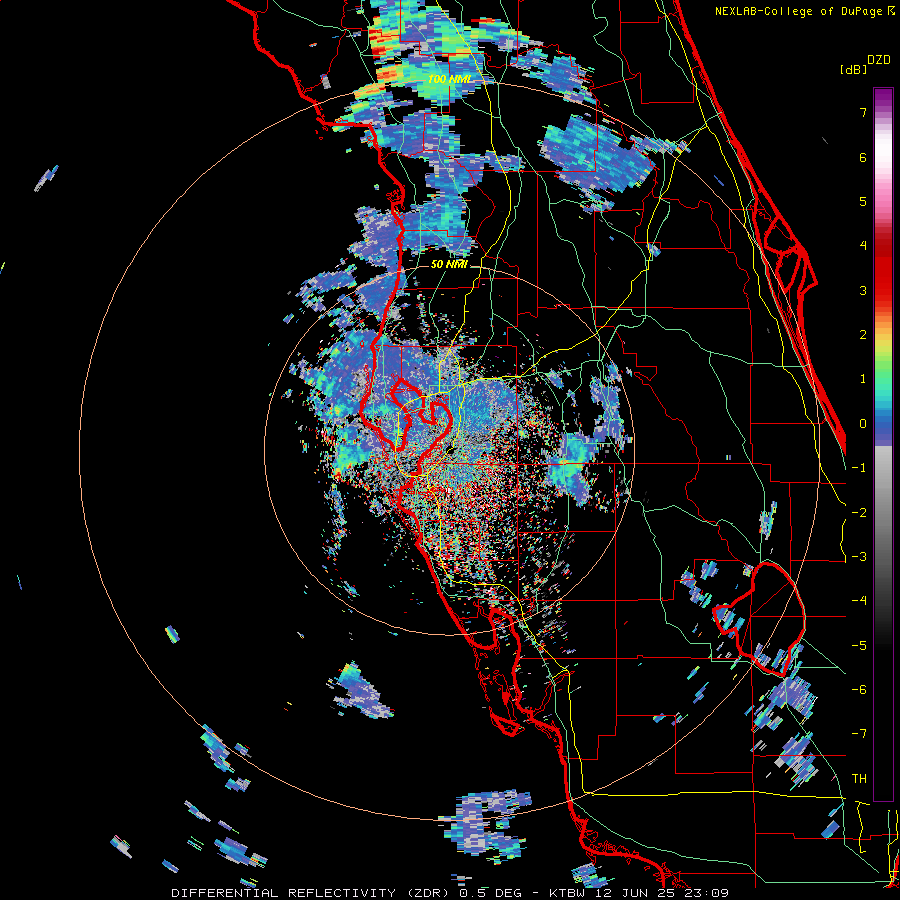
Task: Click the 50 NMI range ring label
Action: 449,264
